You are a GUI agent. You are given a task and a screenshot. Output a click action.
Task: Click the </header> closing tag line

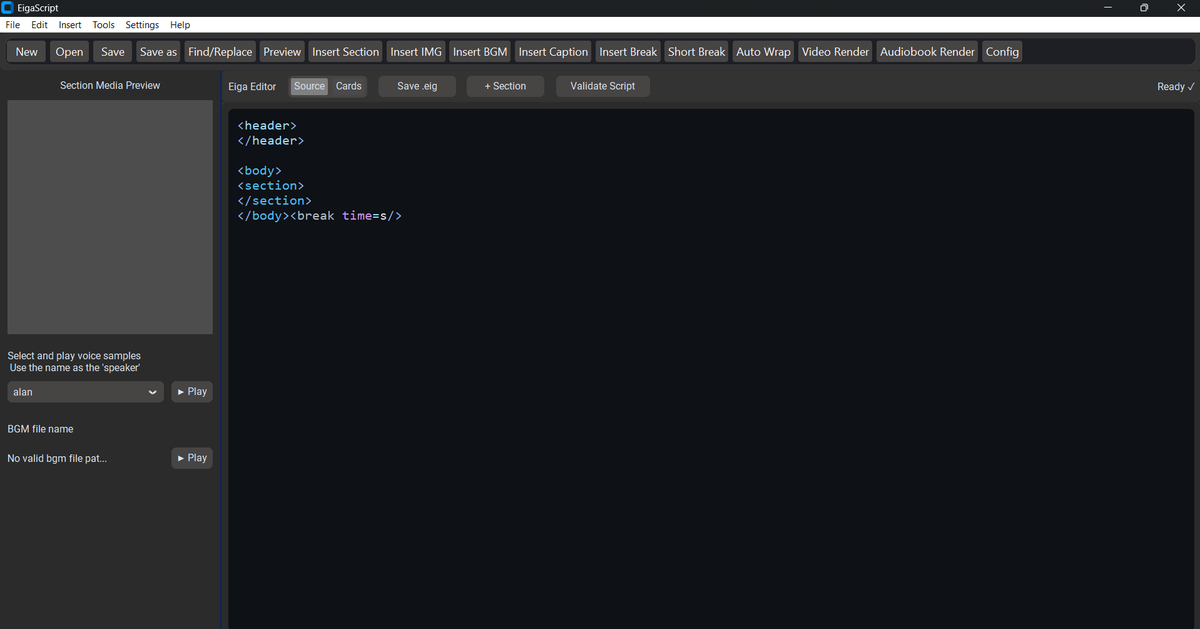click(x=271, y=141)
